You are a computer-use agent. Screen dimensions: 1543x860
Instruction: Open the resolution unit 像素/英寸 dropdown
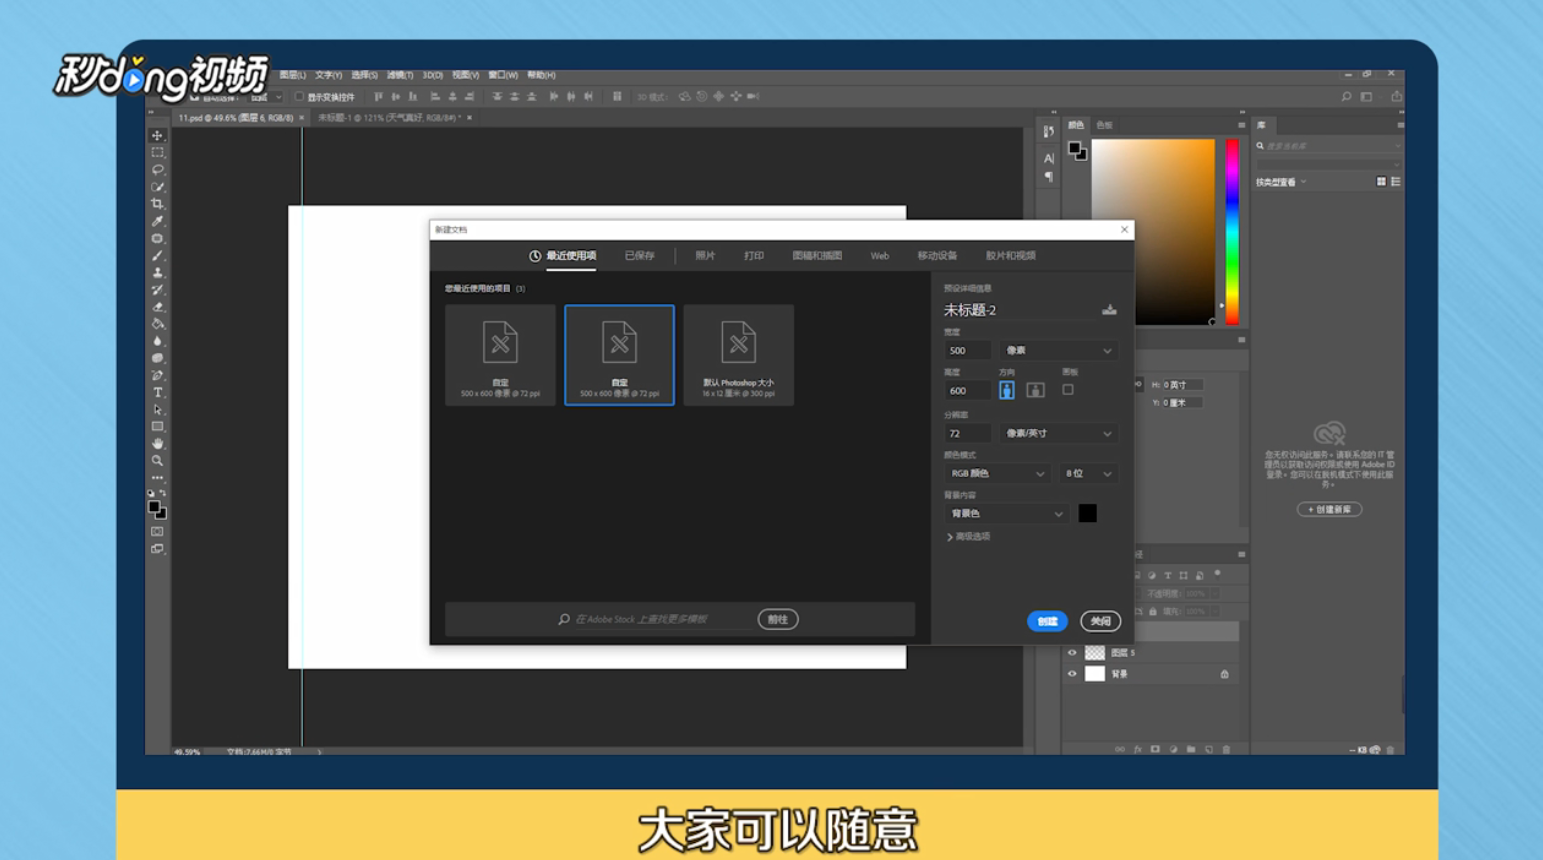(x=1058, y=434)
